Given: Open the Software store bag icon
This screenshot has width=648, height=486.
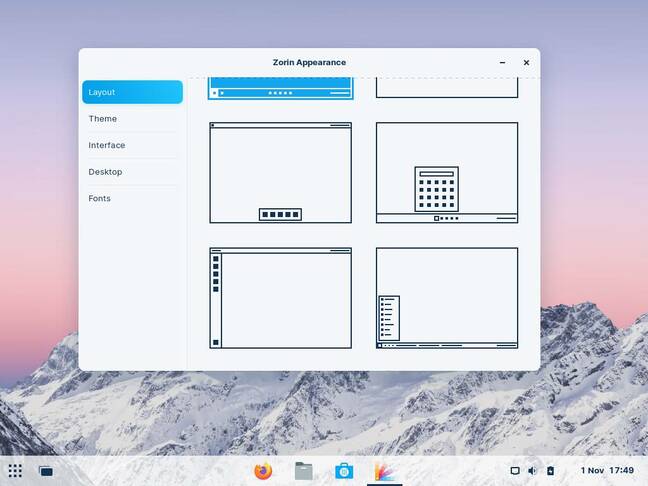Looking at the screenshot, I should coord(344,471).
